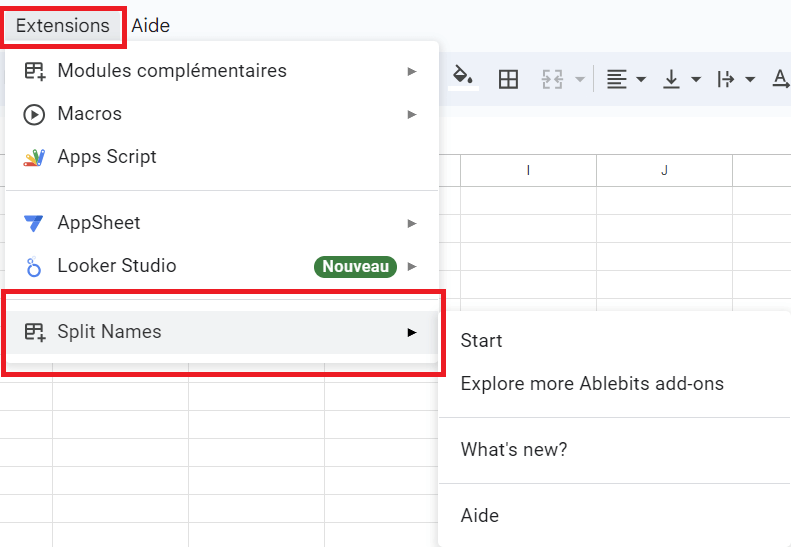
Task: Click the text wrapping icon
Action: [726, 80]
